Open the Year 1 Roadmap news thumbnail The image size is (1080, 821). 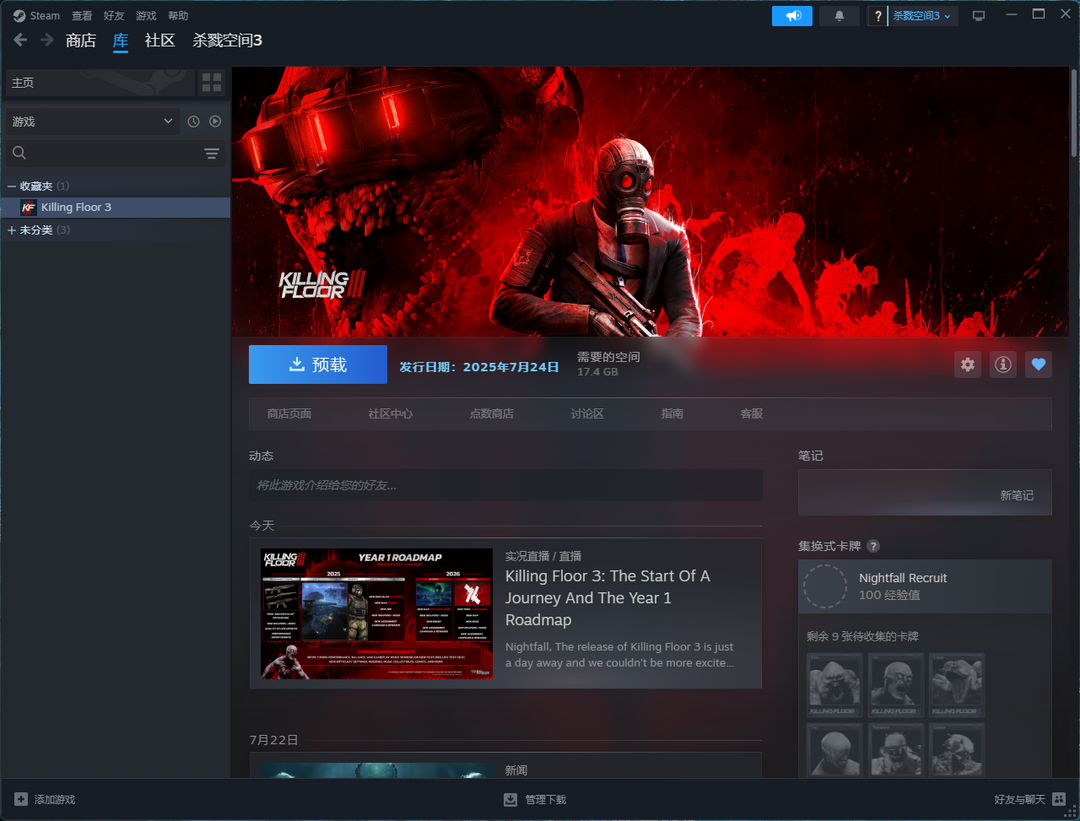click(x=377, y=614)
